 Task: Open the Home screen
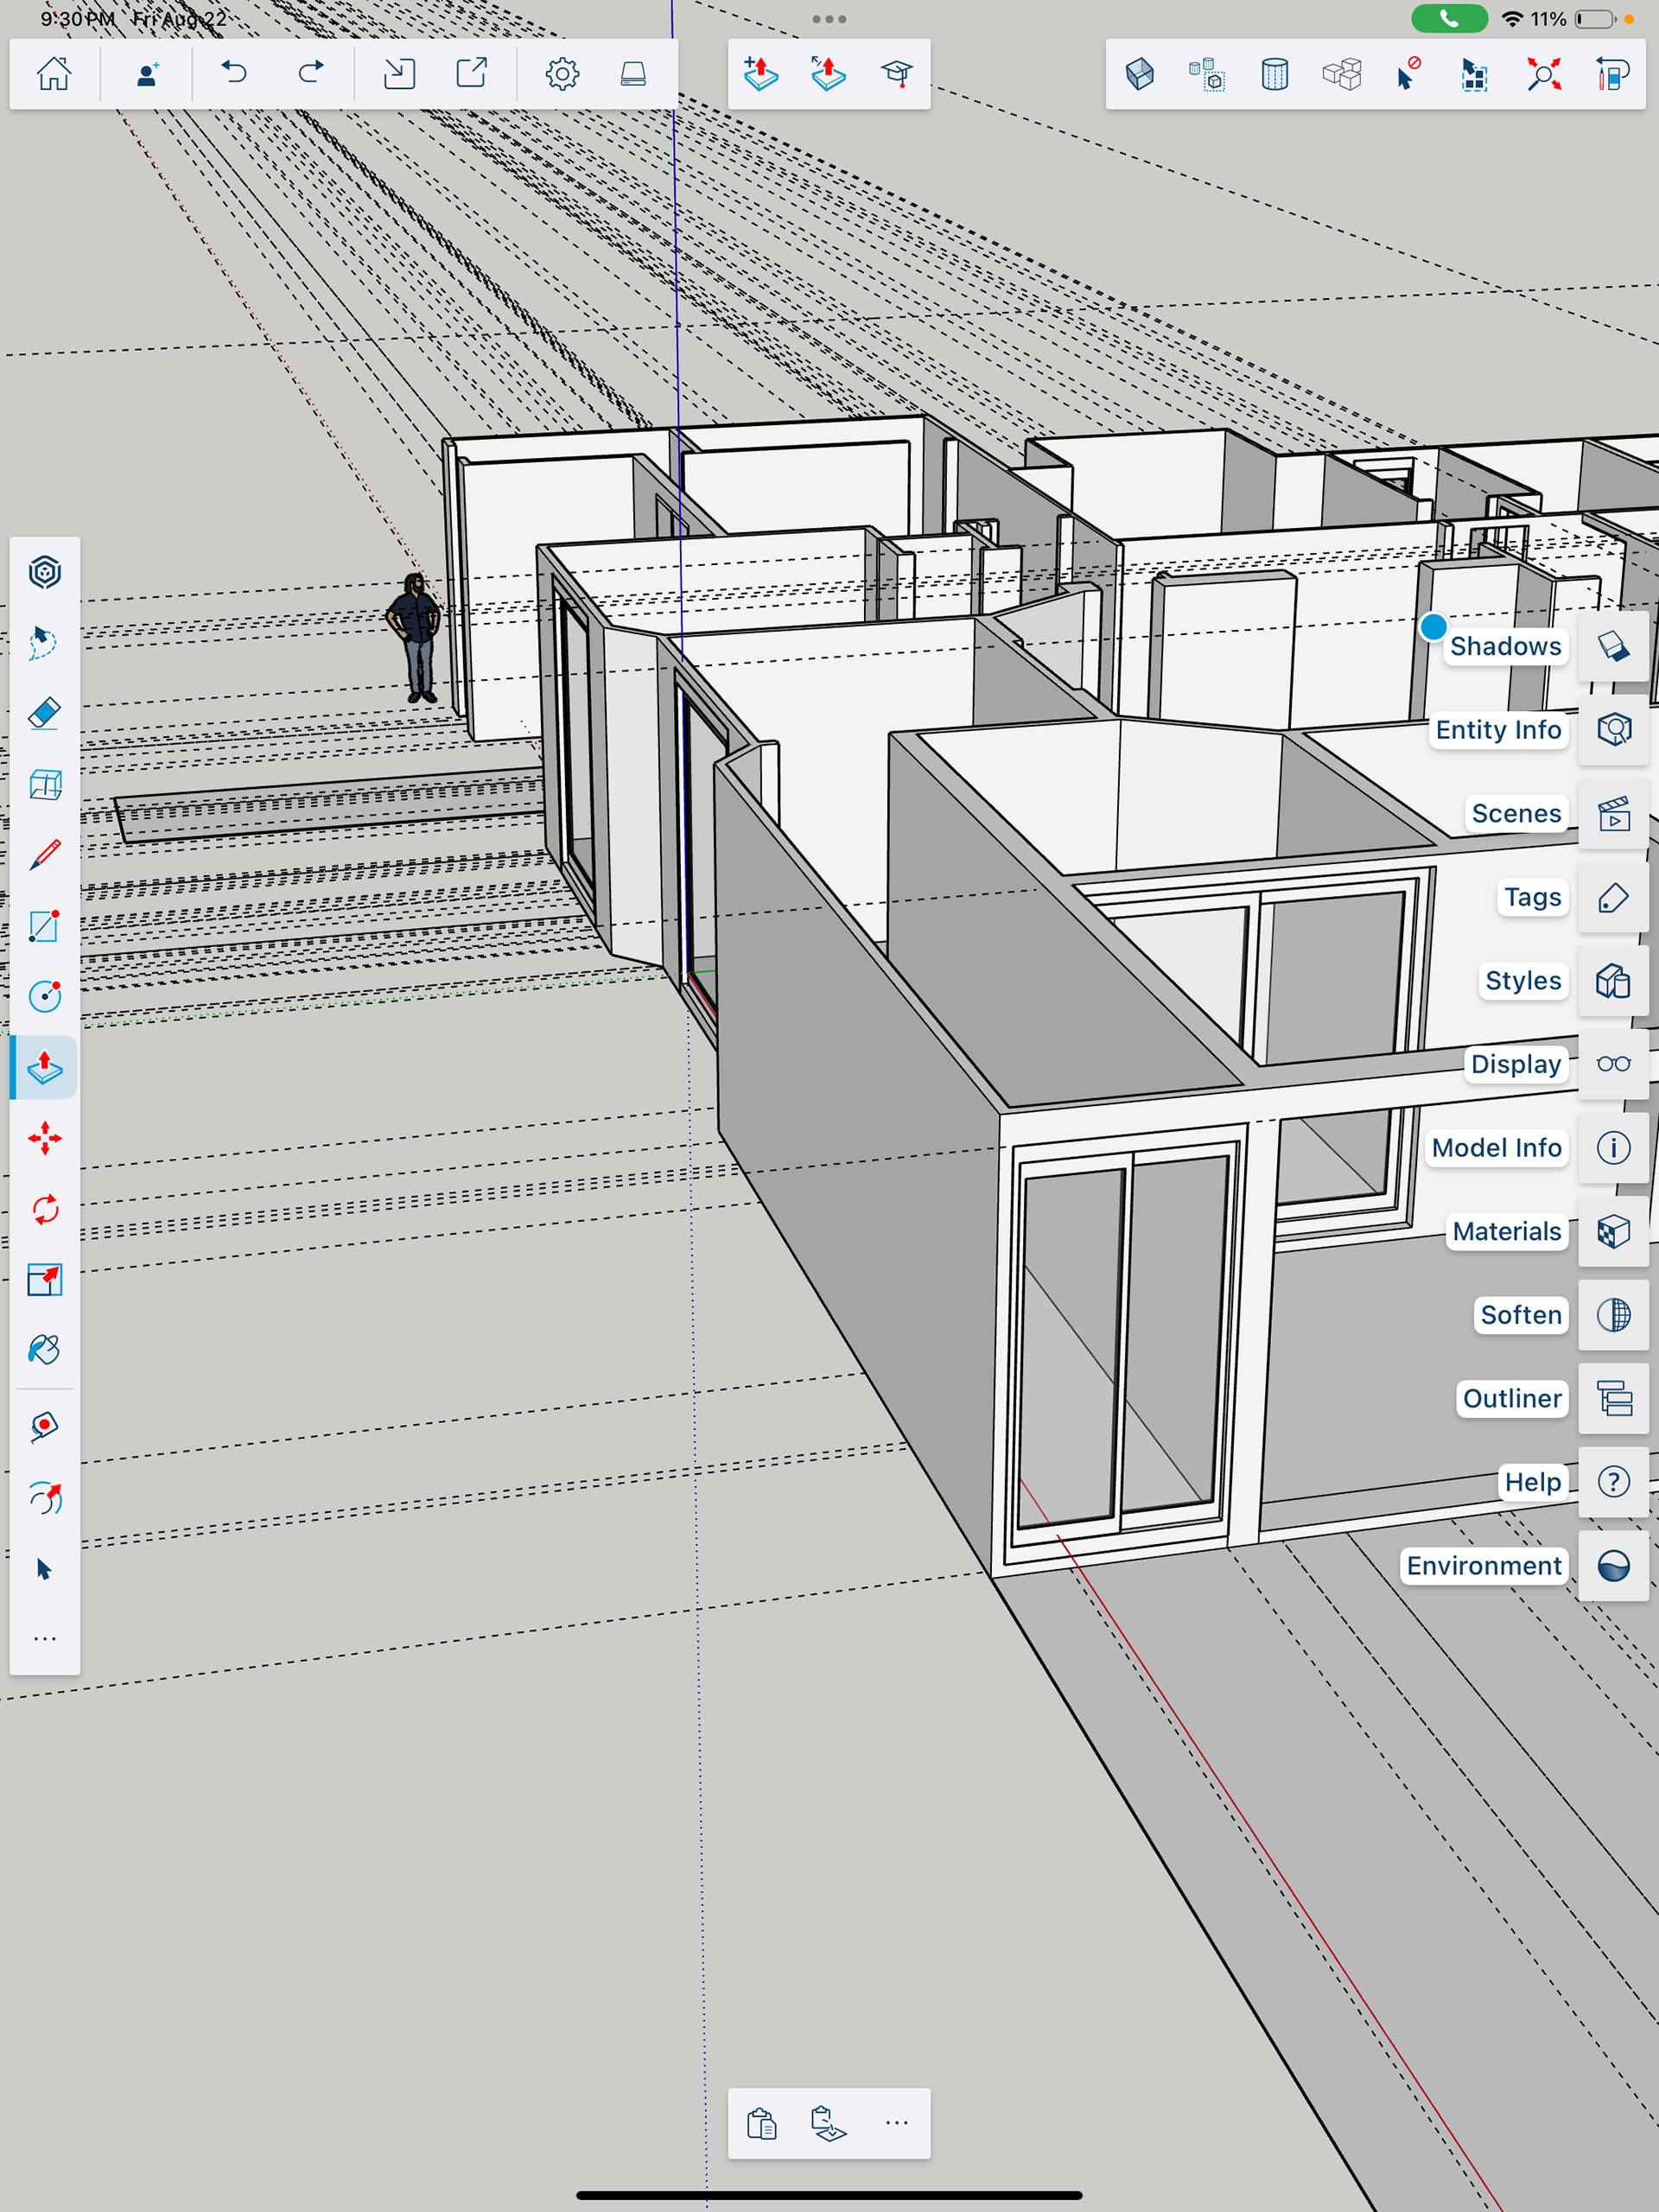click(x=54, y=73)
